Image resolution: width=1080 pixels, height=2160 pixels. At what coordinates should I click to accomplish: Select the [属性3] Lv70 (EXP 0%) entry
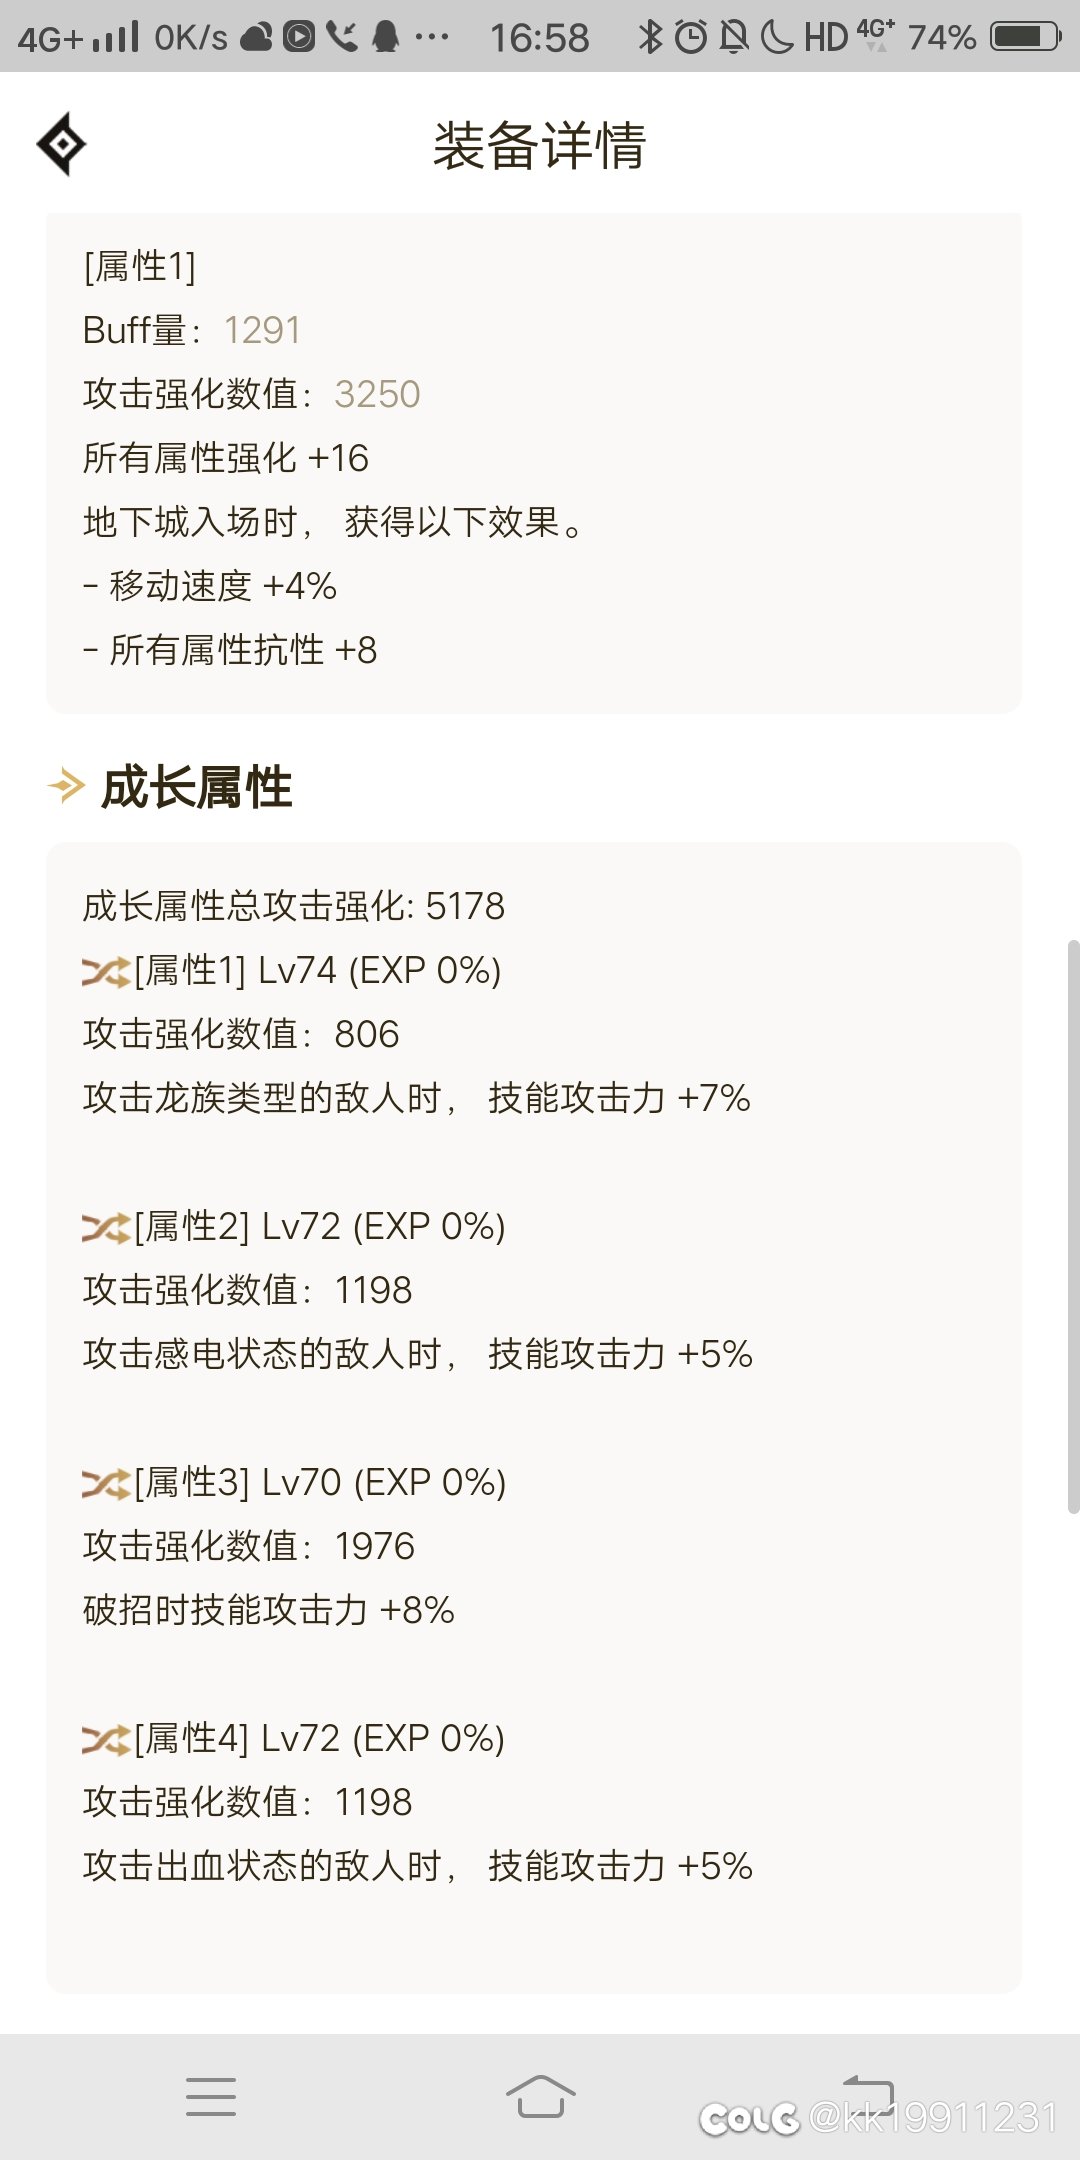[320, 1483]
